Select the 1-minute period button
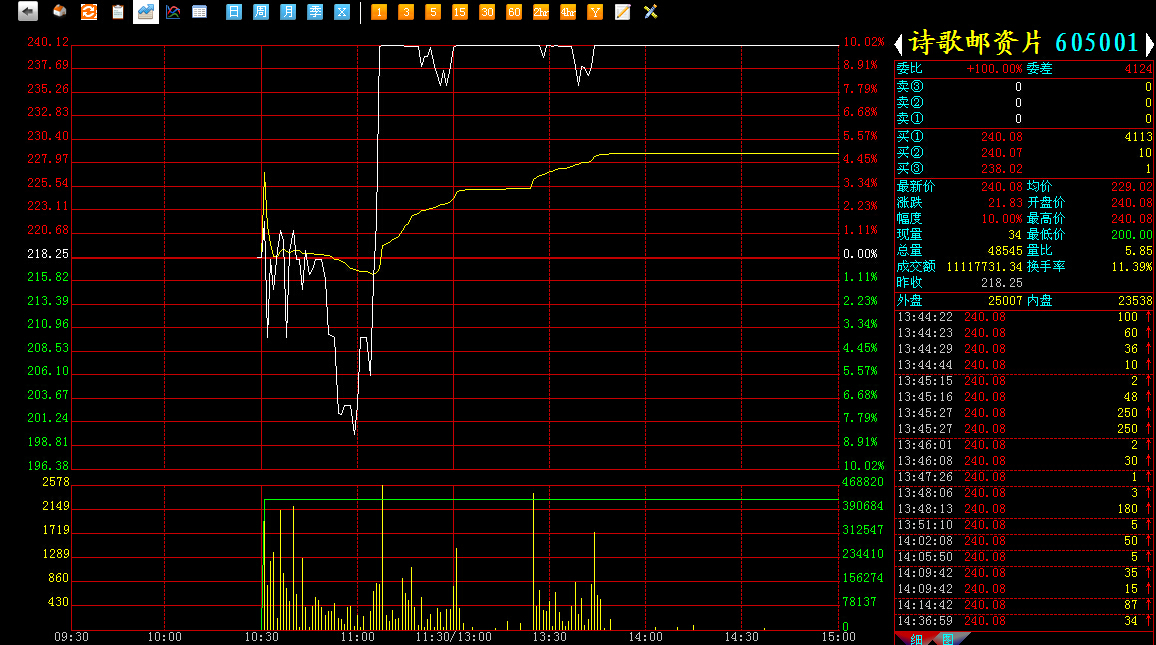 379,12
